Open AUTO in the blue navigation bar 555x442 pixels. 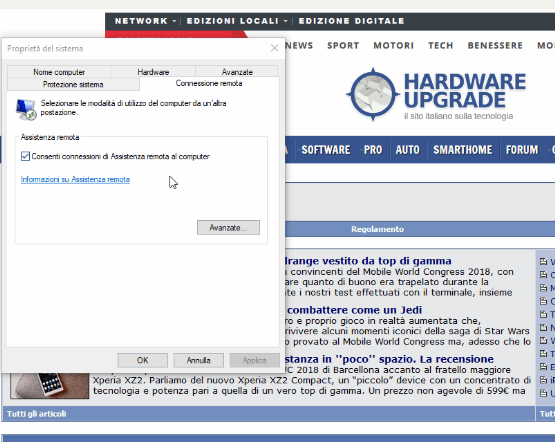pos(407,150)
